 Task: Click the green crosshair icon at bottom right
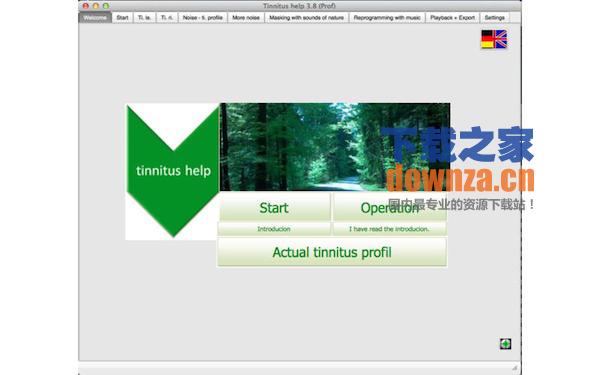coord(505,344)
